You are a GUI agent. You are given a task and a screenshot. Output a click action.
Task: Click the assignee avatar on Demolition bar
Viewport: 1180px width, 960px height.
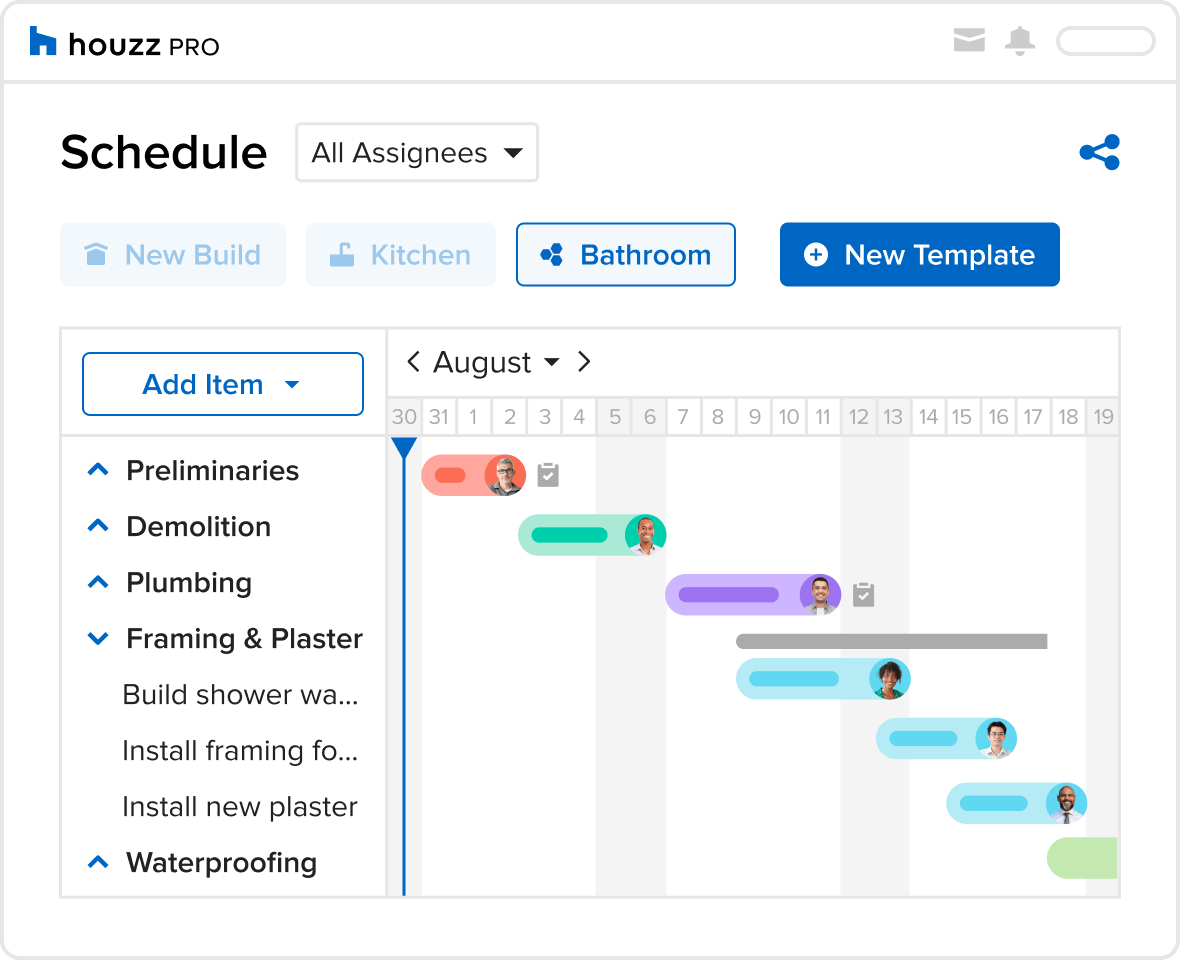pyautogui.click(x=645, y=535)
